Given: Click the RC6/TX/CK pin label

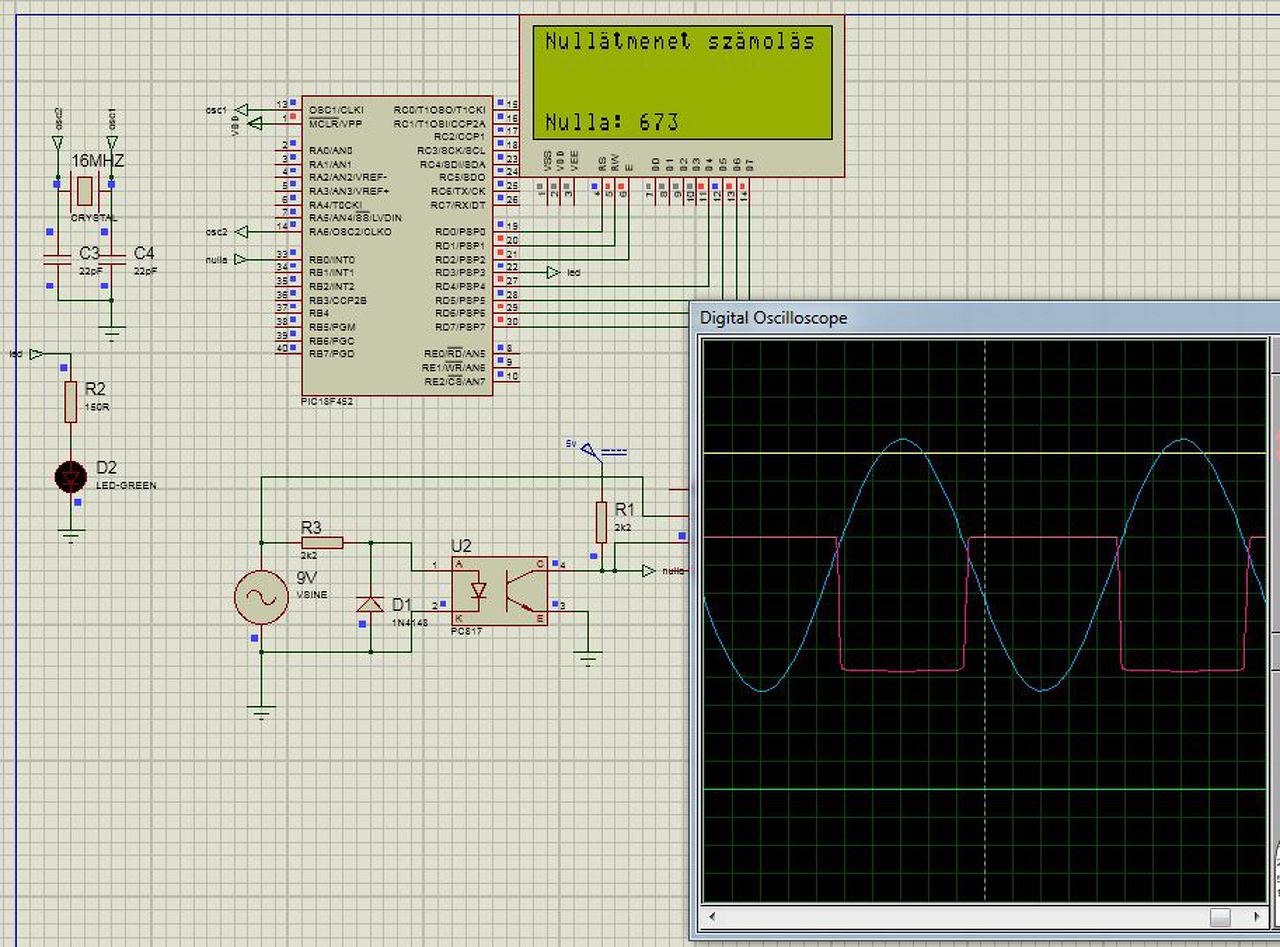Looking at the screenshot, I should [458, 190].
